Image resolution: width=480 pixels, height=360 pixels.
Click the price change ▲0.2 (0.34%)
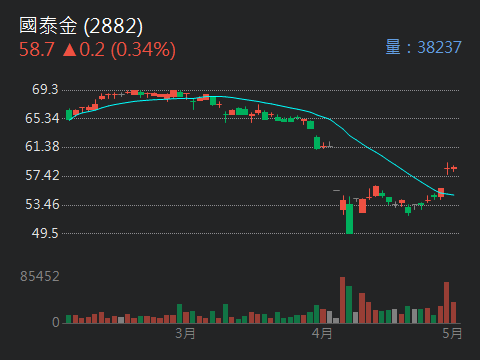click(119, 50)
